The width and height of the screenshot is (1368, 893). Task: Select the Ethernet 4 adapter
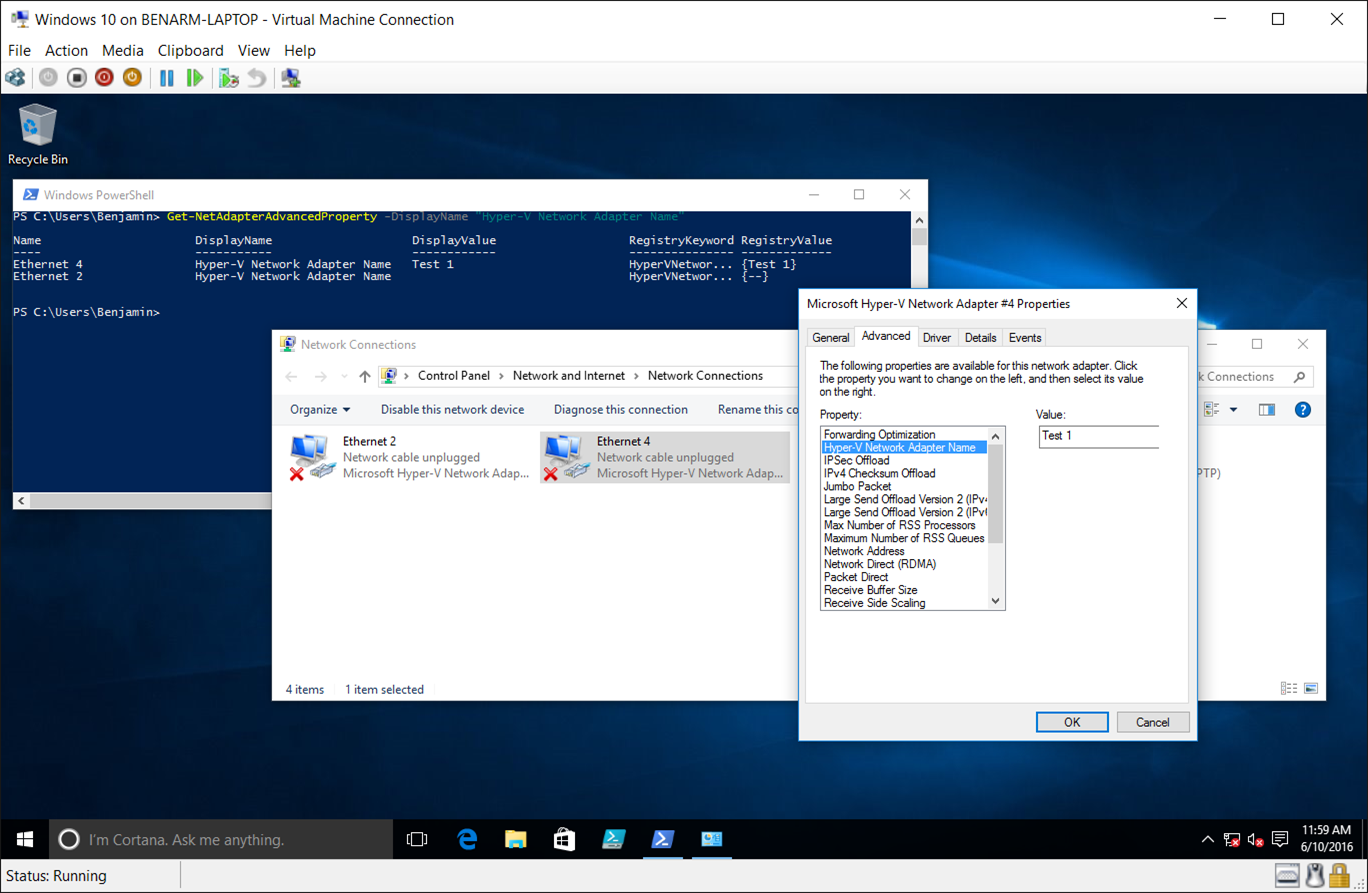[x=664, y=457]
